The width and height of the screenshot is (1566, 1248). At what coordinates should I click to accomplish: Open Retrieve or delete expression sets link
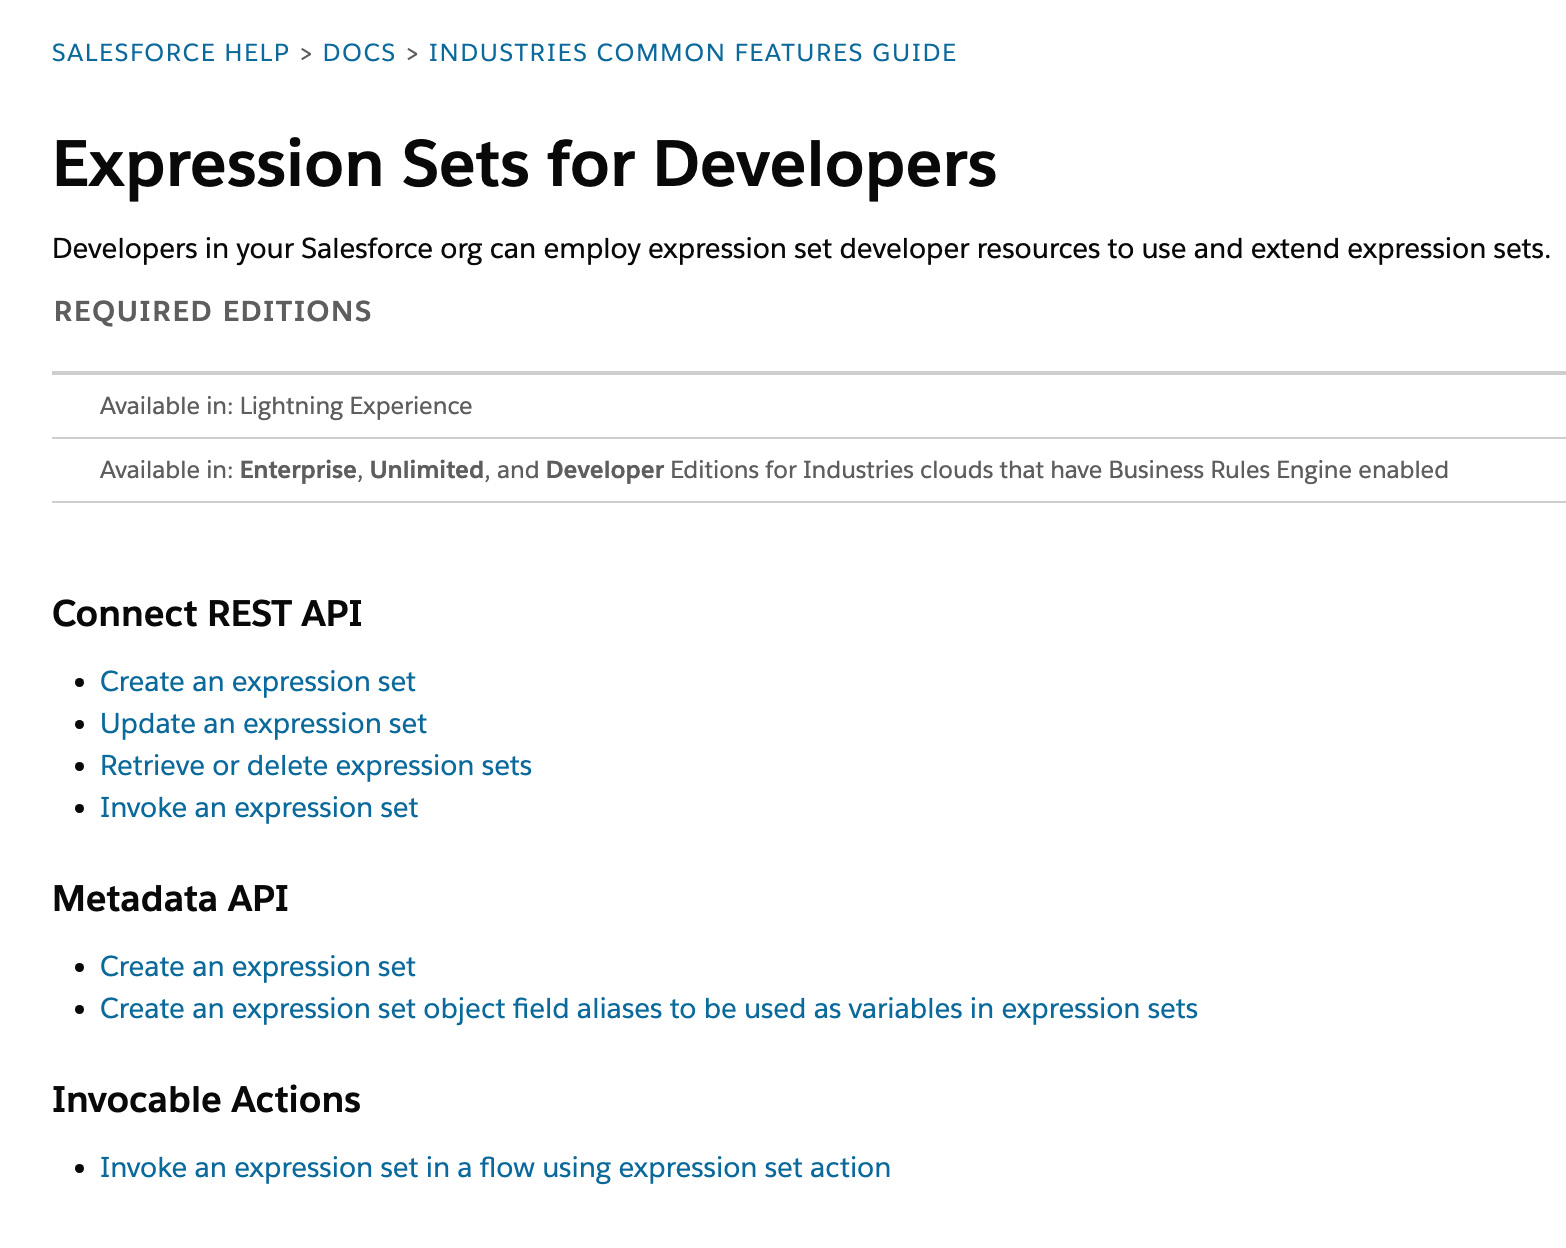click(315, 765)
